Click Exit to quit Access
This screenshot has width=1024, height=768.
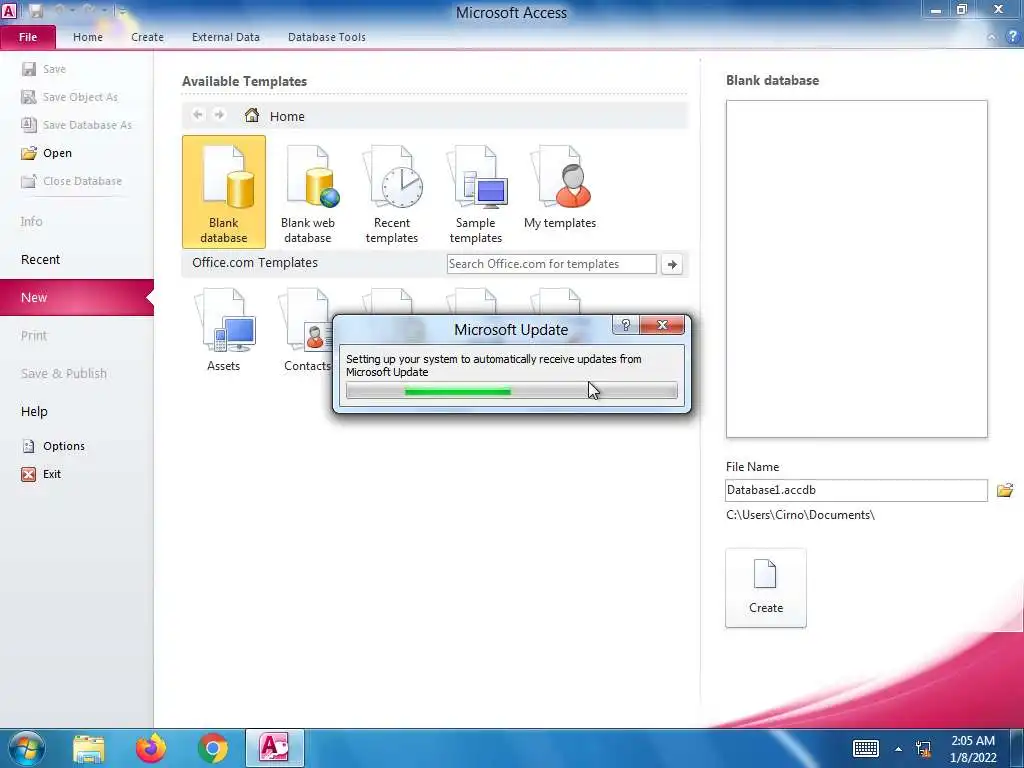click(41, 474)
